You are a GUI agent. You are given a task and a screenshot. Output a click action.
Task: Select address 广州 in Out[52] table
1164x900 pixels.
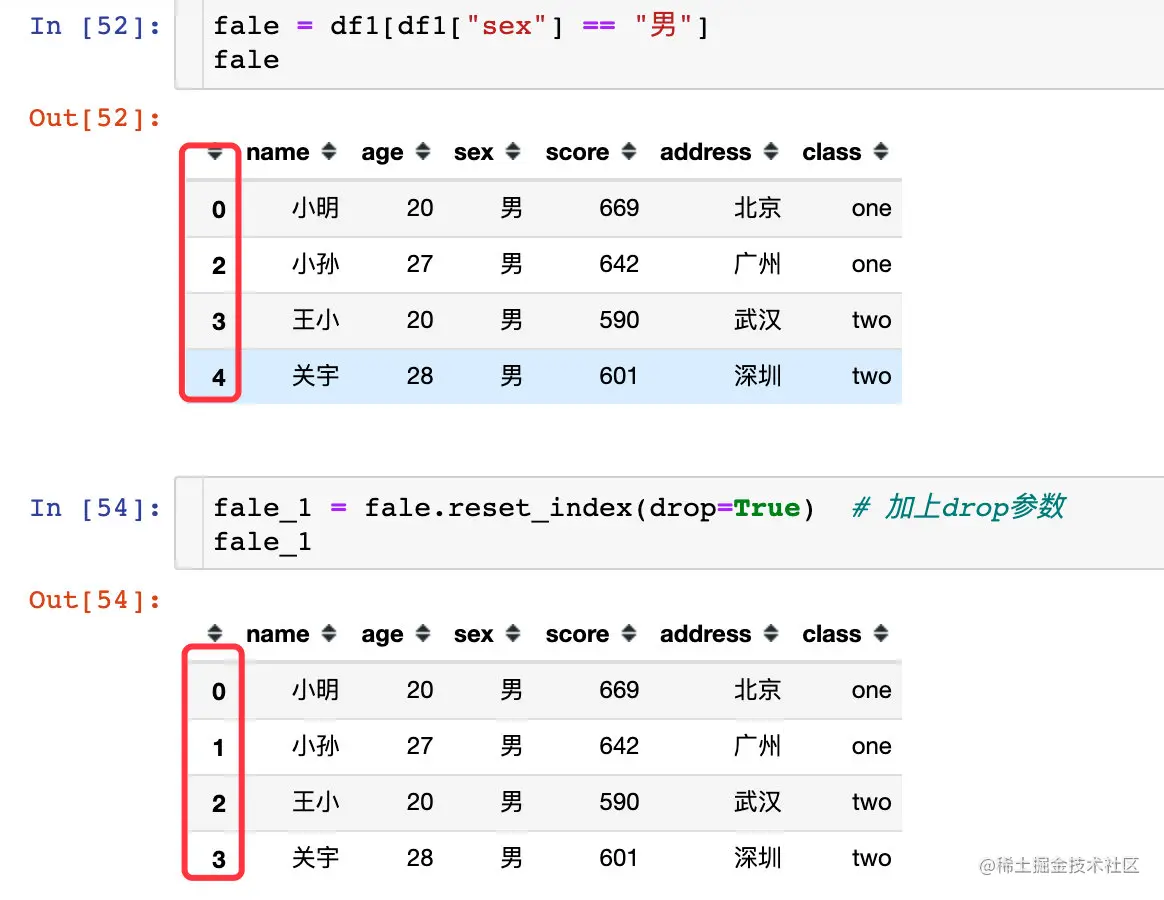(x=757, y=264)
